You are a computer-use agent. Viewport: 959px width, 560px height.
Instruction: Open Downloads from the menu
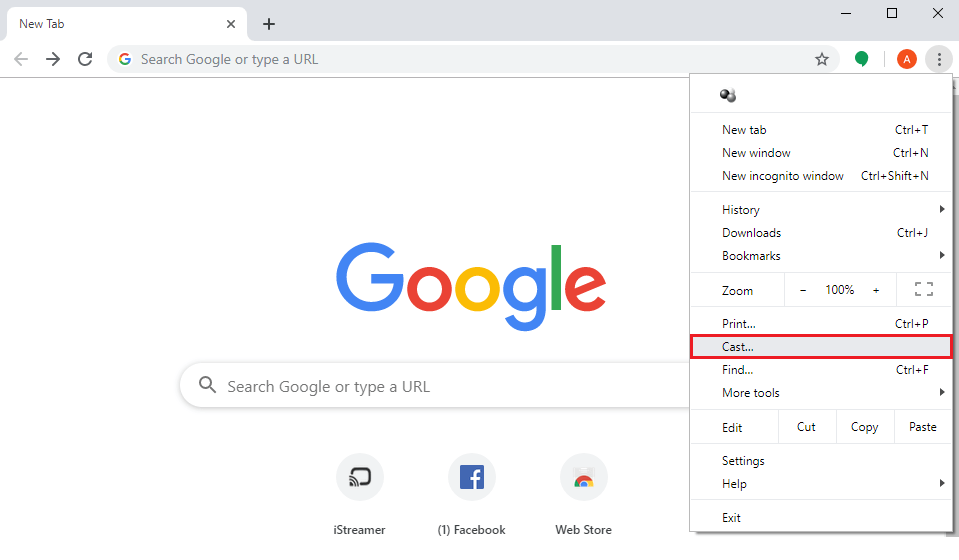coord(821,233)
